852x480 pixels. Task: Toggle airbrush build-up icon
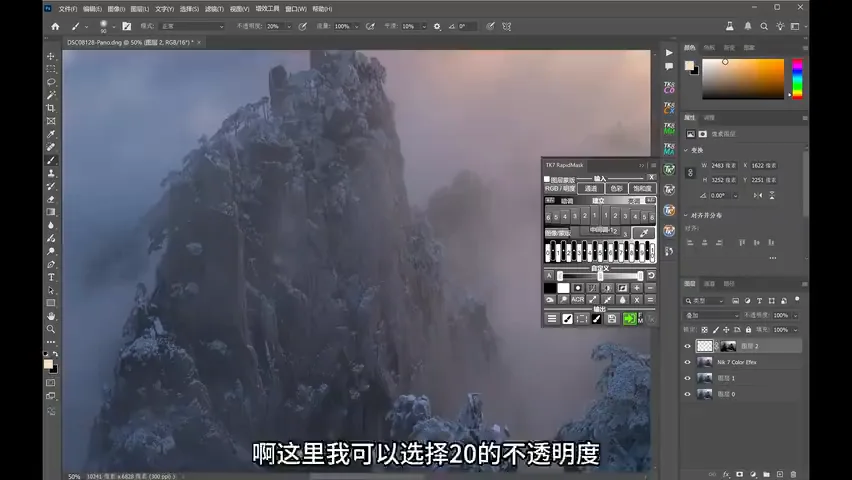point(370,26)
